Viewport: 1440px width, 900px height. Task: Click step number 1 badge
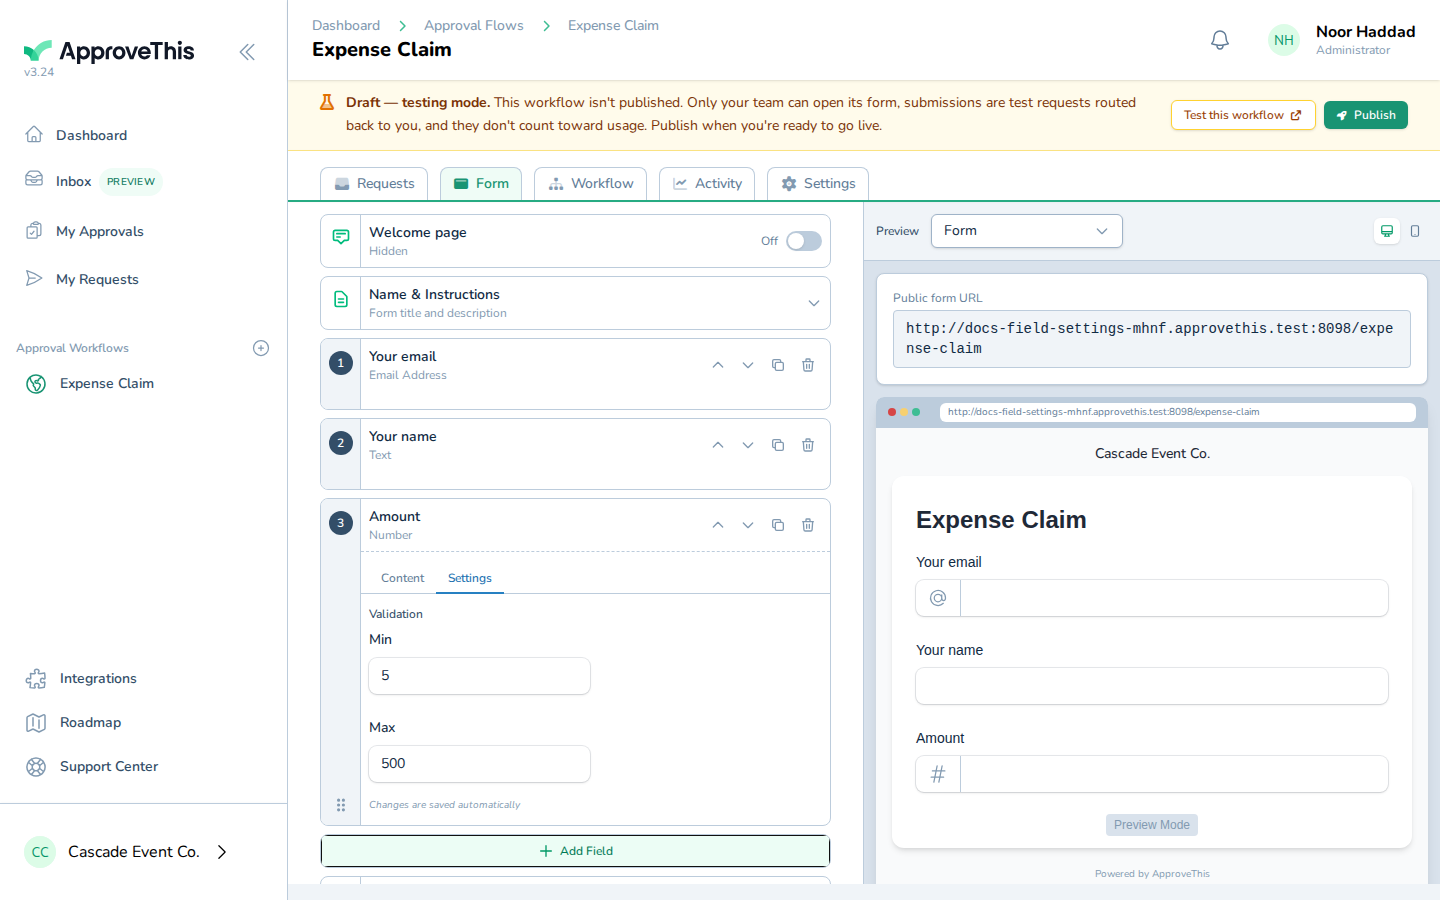point(341,363)
